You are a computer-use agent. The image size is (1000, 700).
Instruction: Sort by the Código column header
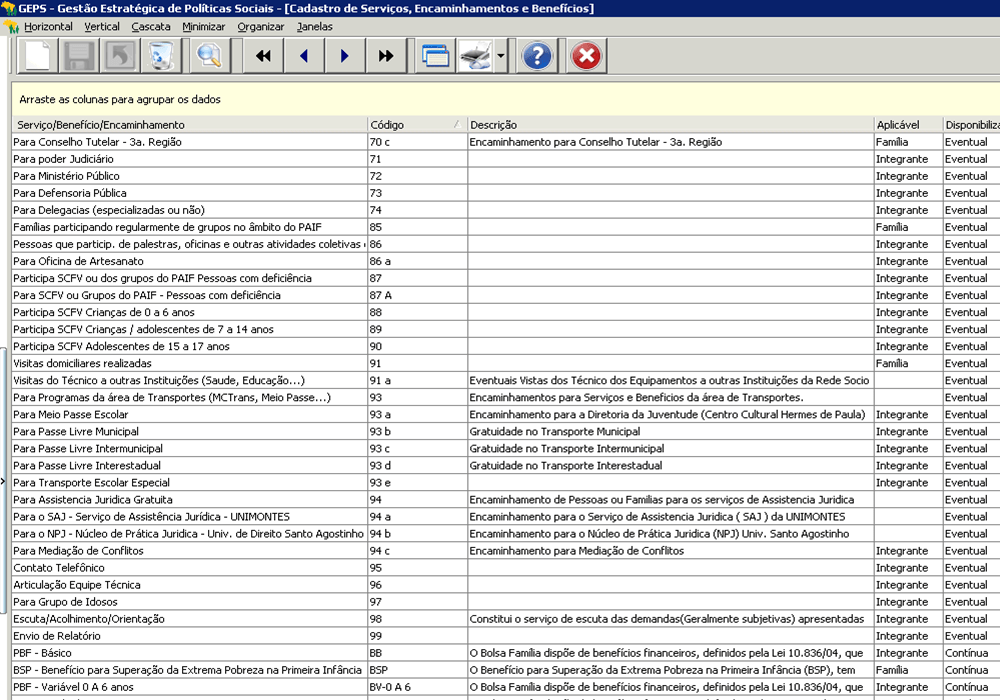tap(417, 125)
